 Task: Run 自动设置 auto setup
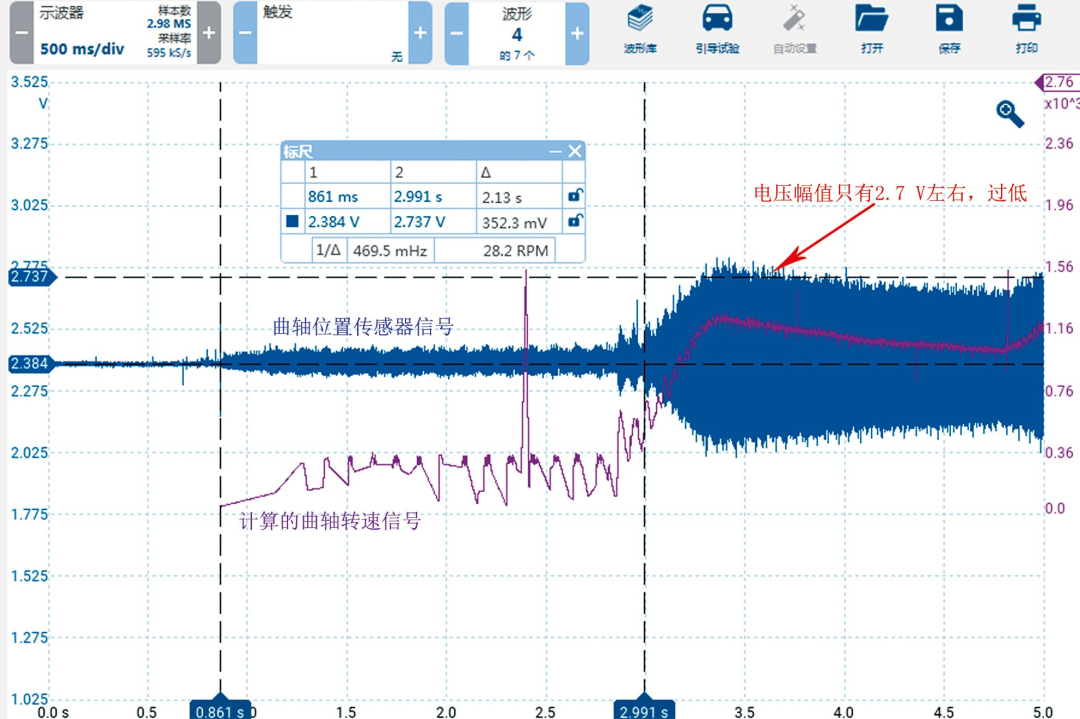(795, 30)
